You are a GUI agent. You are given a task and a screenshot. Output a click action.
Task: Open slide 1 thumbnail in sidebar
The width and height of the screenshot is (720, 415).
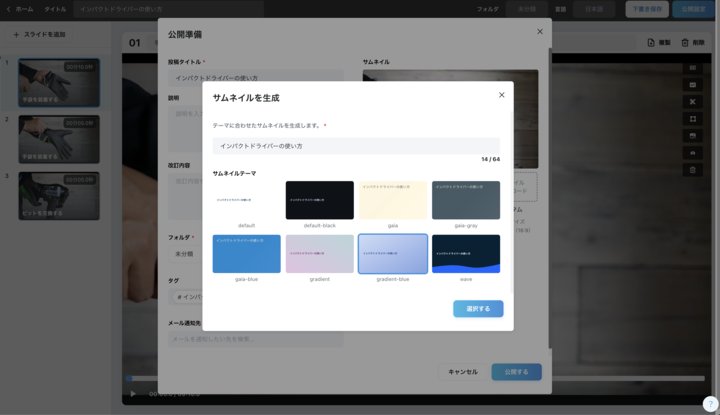coord(59,83)
